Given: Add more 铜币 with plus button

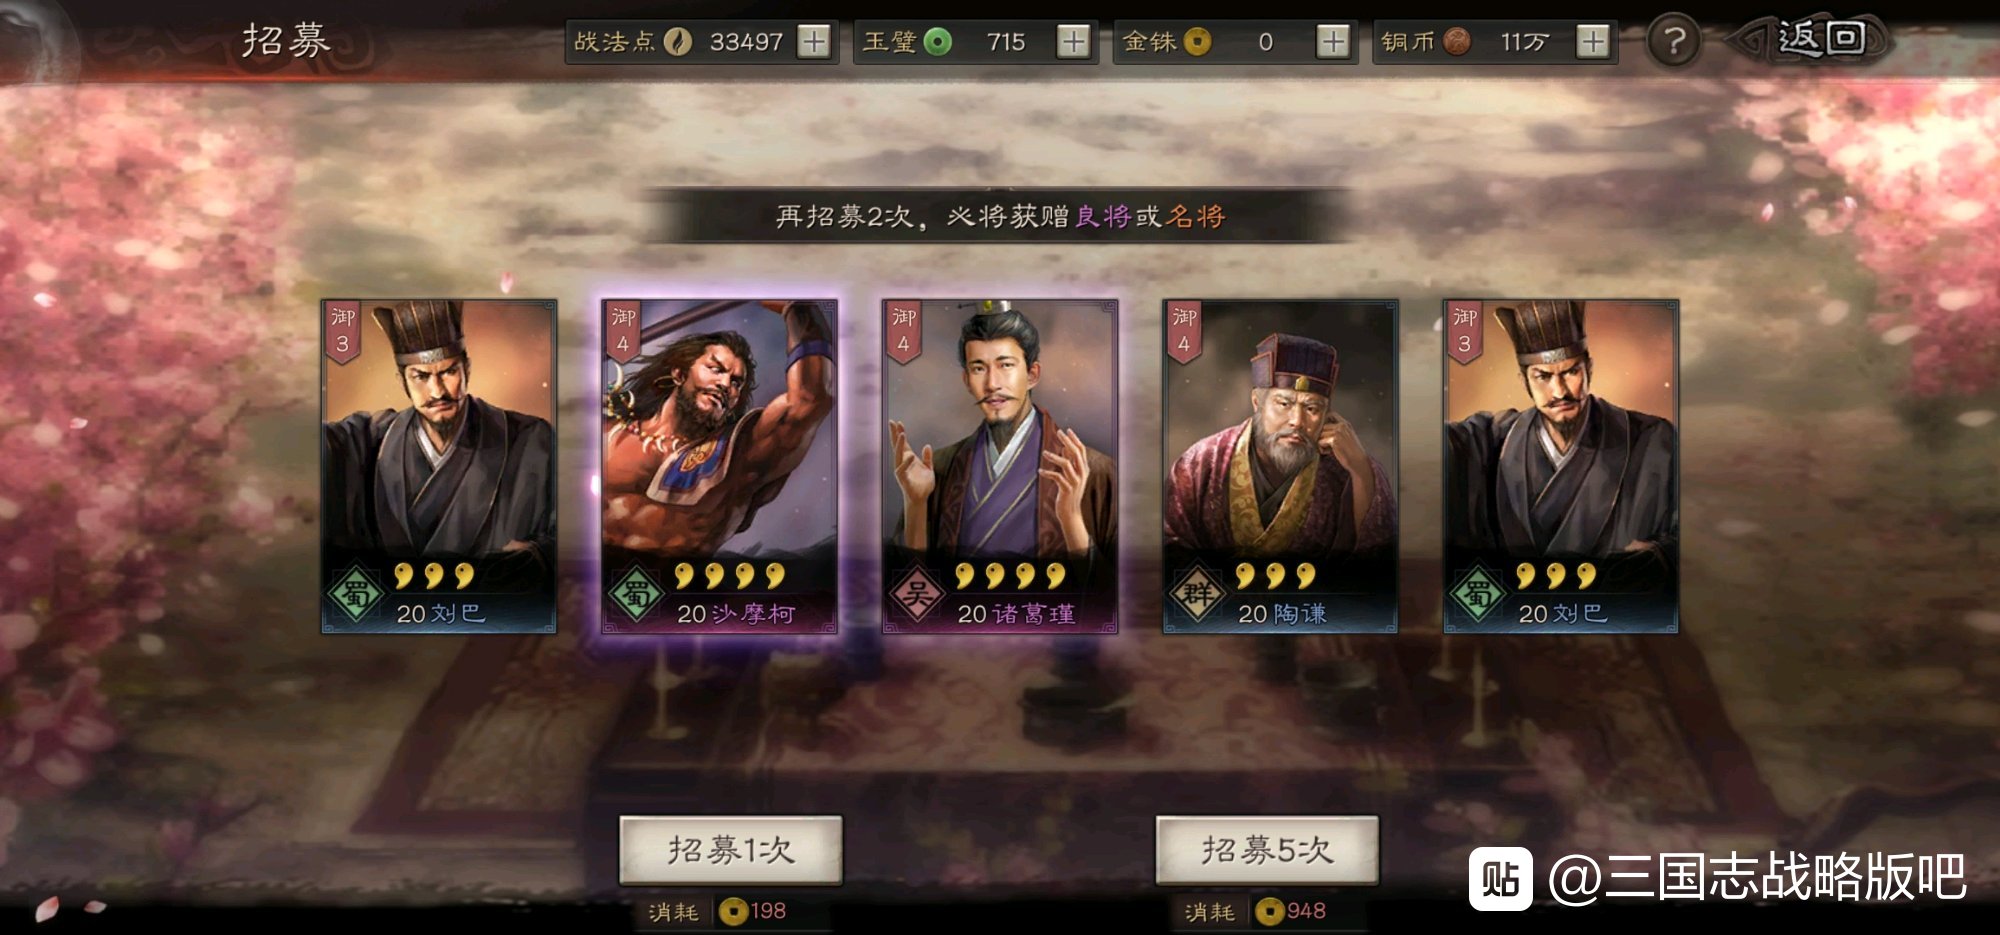Looking at the screenshot, I should pos(1592,42).
